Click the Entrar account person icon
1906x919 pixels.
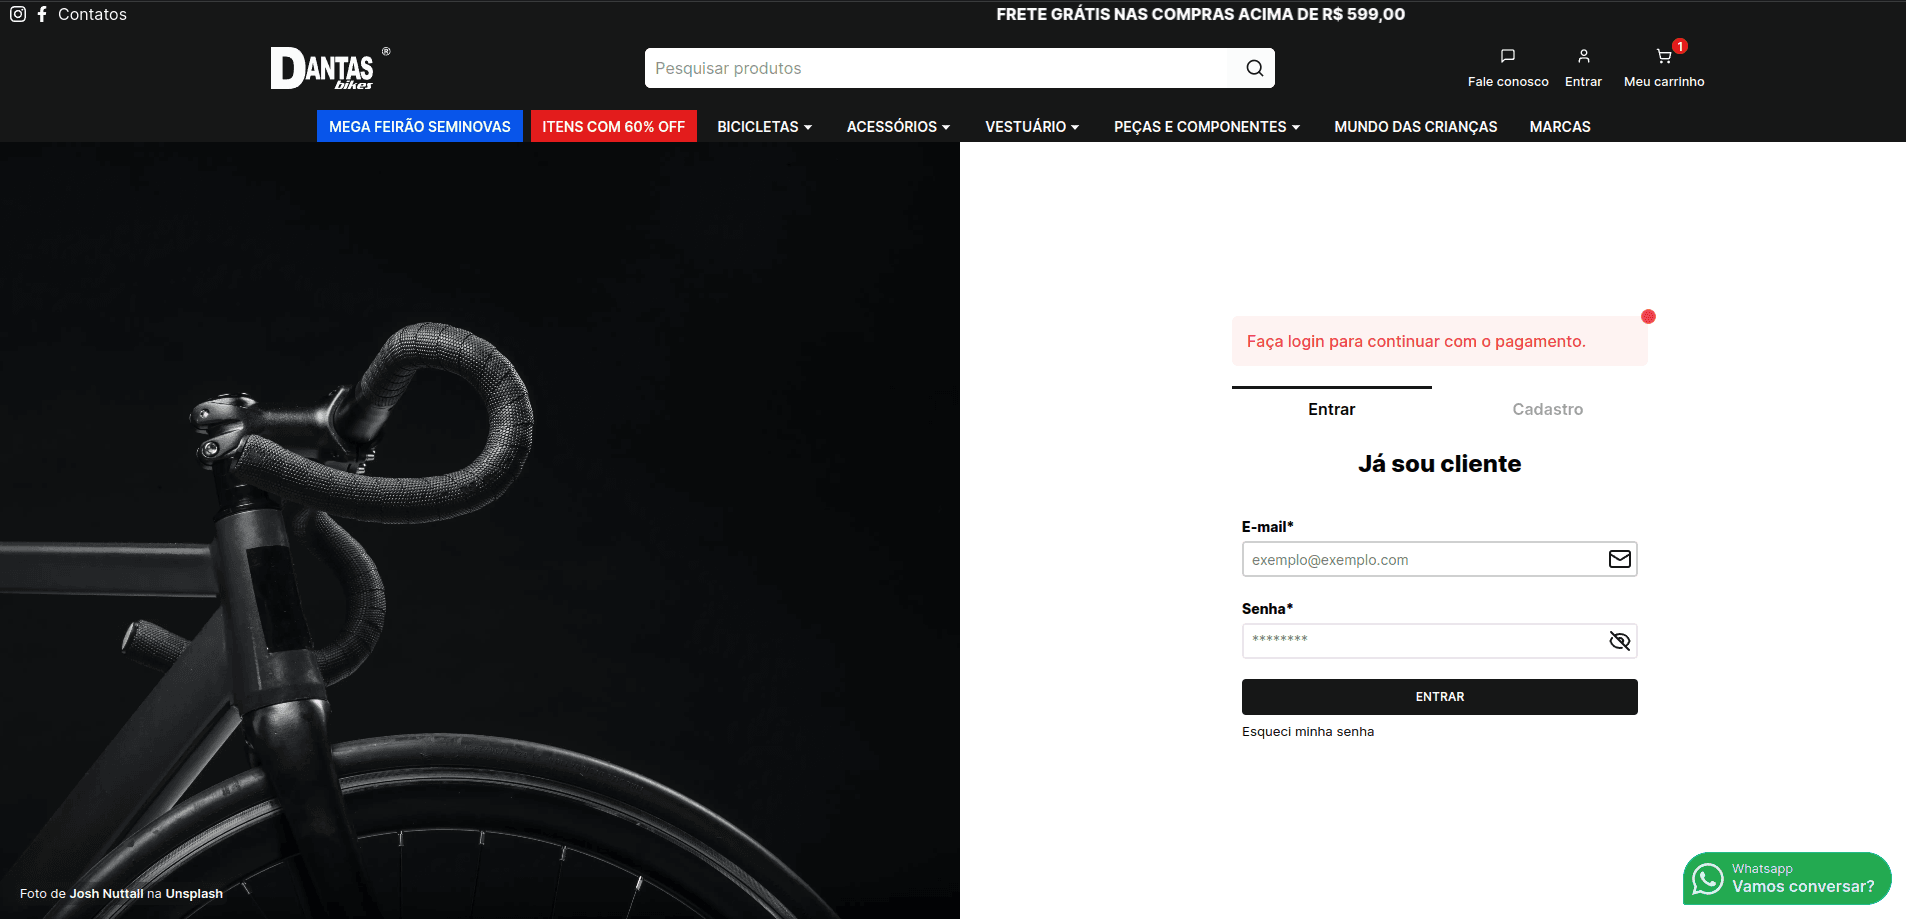pyautogui.click(x=1583, y=56)
